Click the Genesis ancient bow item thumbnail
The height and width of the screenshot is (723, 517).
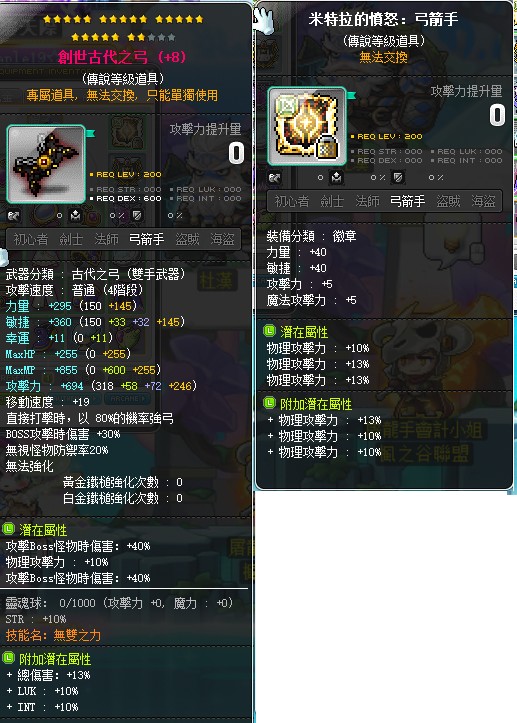pos(46,164)
